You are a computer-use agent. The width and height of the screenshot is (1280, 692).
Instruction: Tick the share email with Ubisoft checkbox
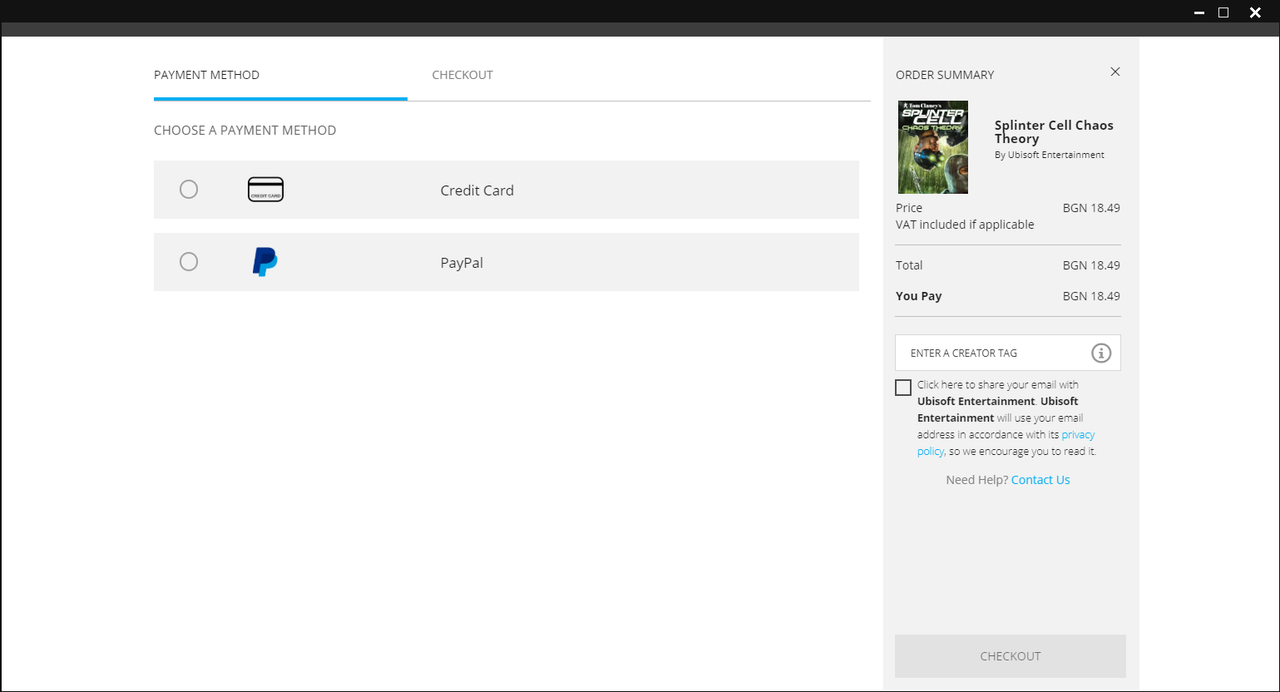903,388
